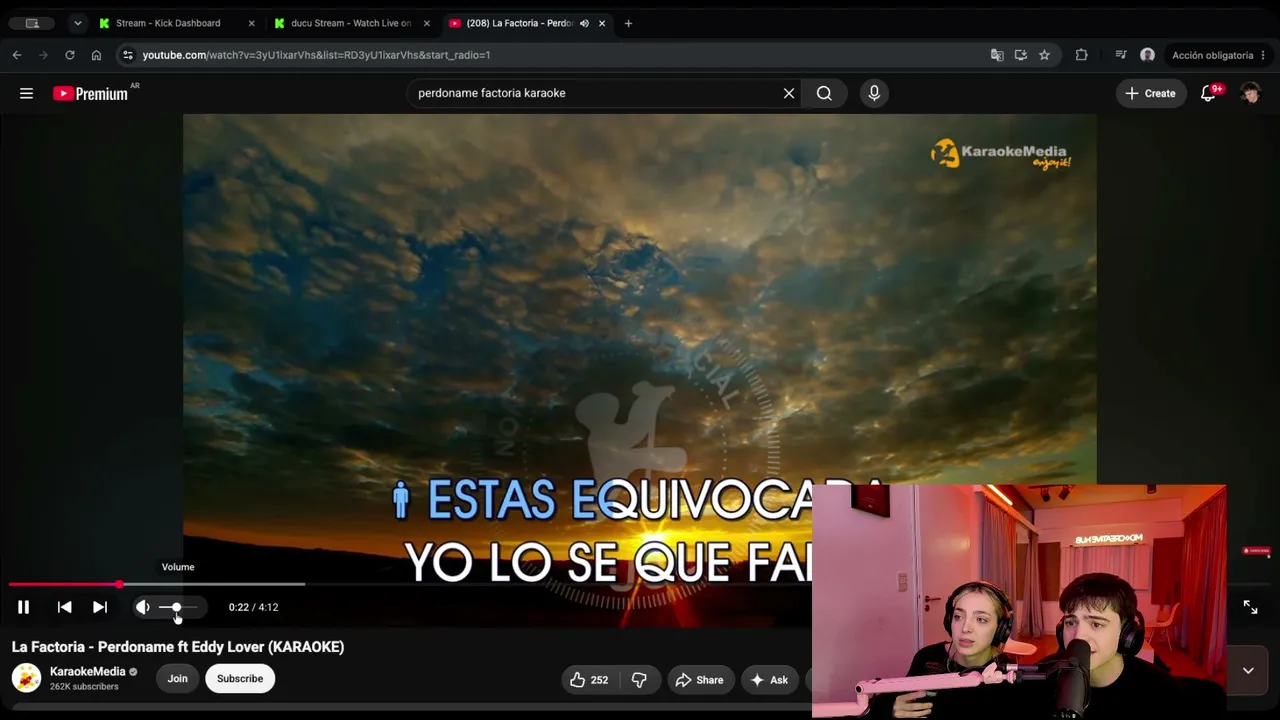Screen dimensions: 1280x720
Task: Click the install app icon in address bar
Action: (x=1020, y=55)
